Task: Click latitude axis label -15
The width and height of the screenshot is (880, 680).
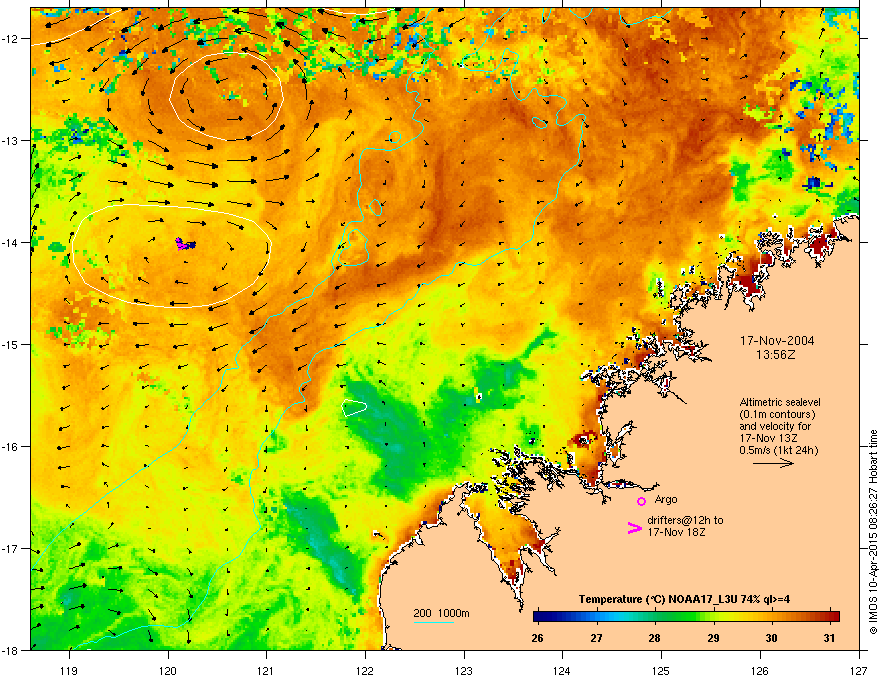Action: coord(10,344)
